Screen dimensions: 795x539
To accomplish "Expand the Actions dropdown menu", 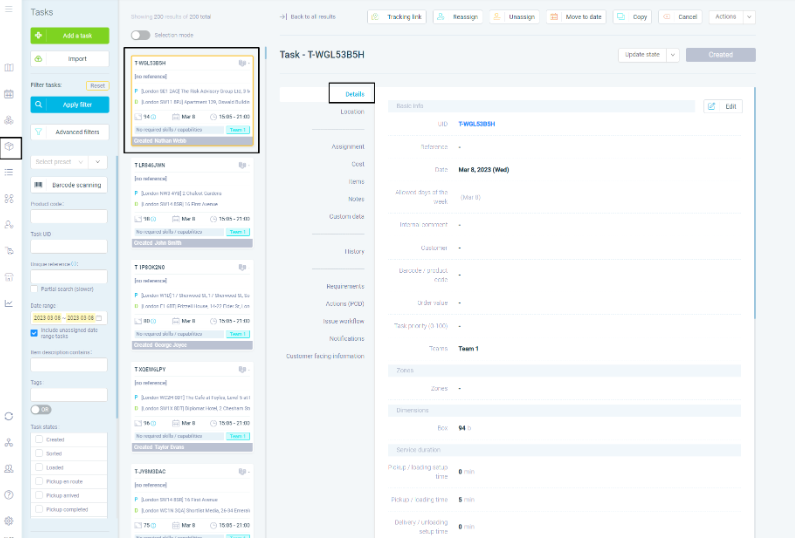I will click(732, 17).
